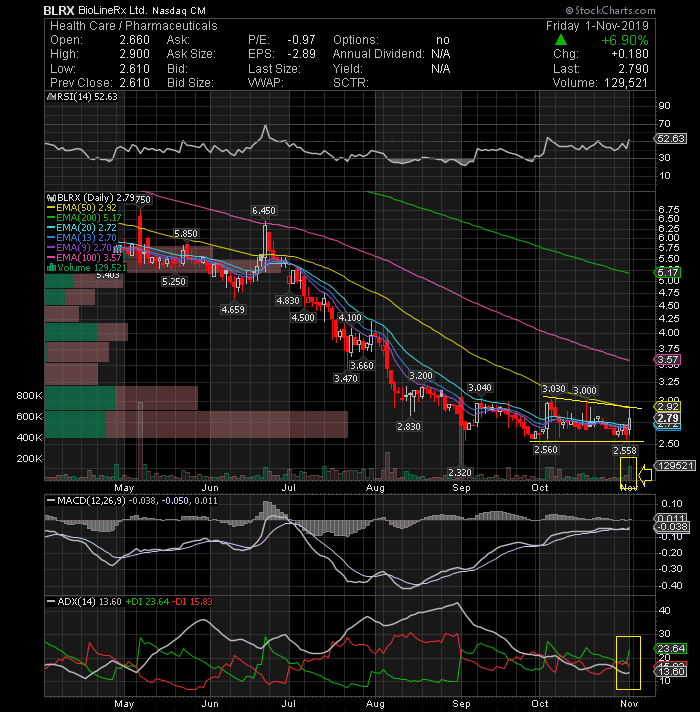
Task: Click the 3.660 price label
Action: (x=362, y=366)
